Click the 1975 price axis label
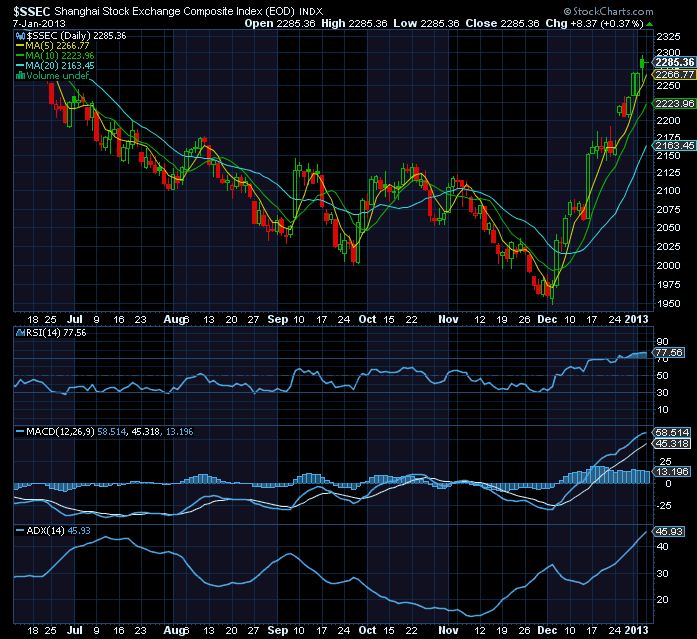 coord(669,285)
